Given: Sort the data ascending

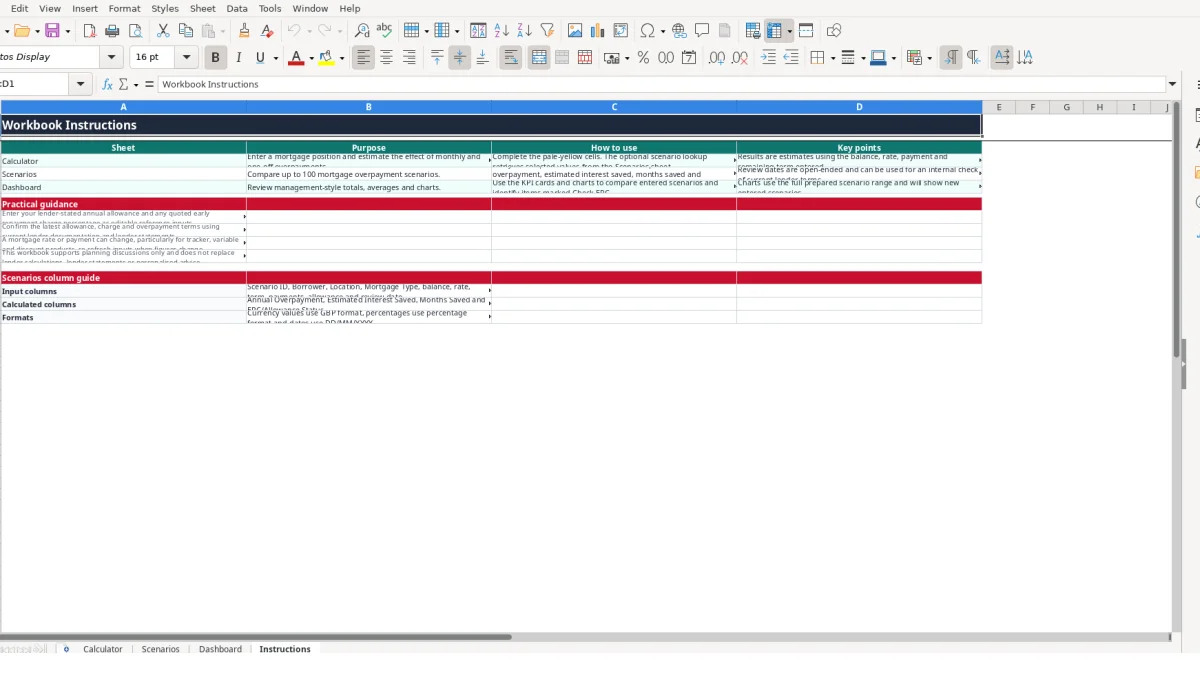Looking at the screenshot, I should [501, 31].
